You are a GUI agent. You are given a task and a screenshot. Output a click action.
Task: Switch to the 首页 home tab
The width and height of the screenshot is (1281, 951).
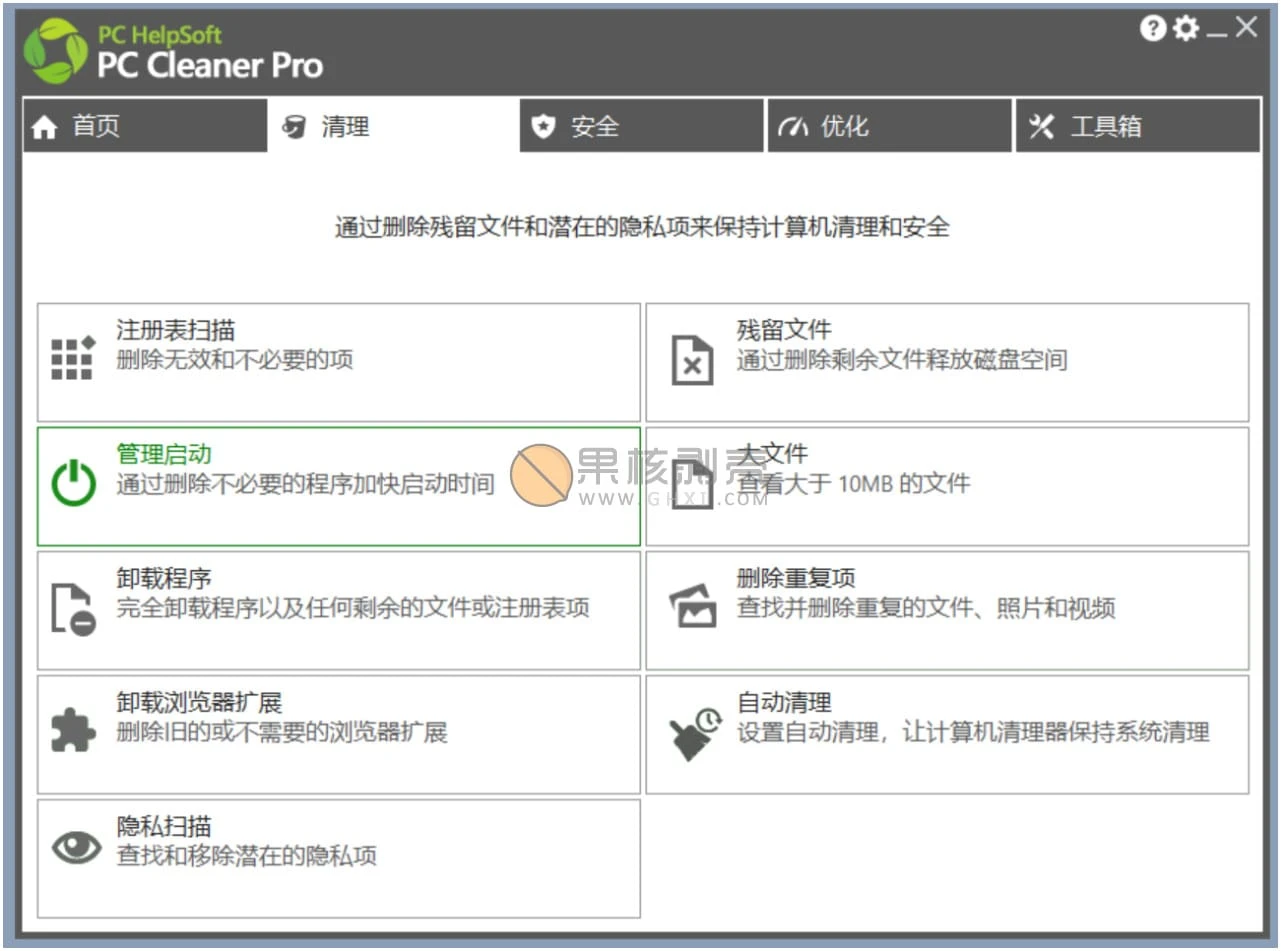[145, 126]
